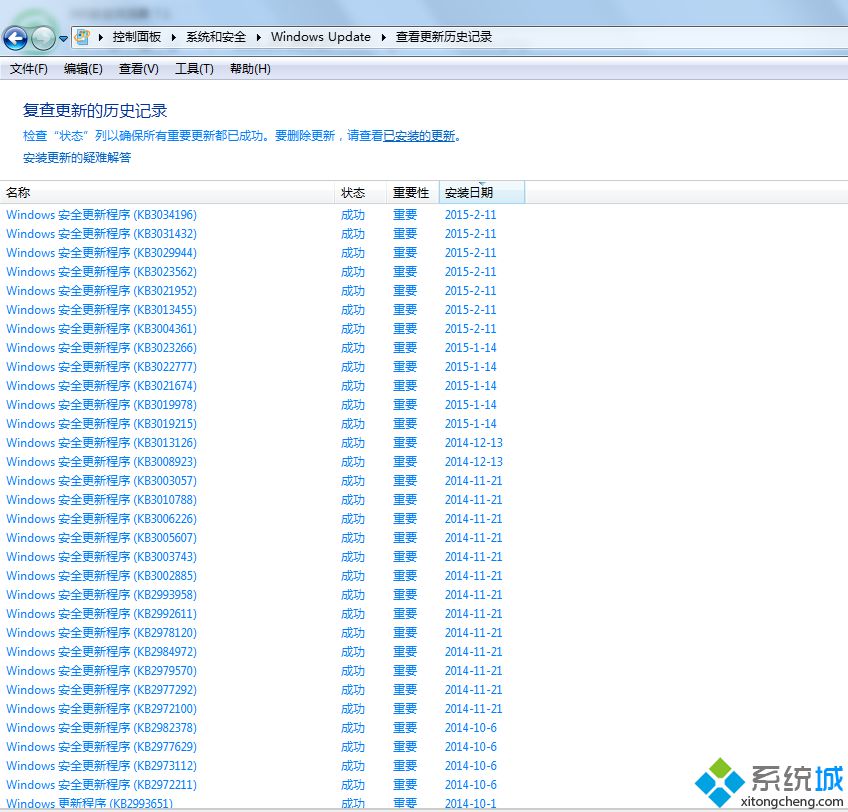Click date 2014-12-13 in KB3008923 row
848x812 pixels.
(474, 461)
